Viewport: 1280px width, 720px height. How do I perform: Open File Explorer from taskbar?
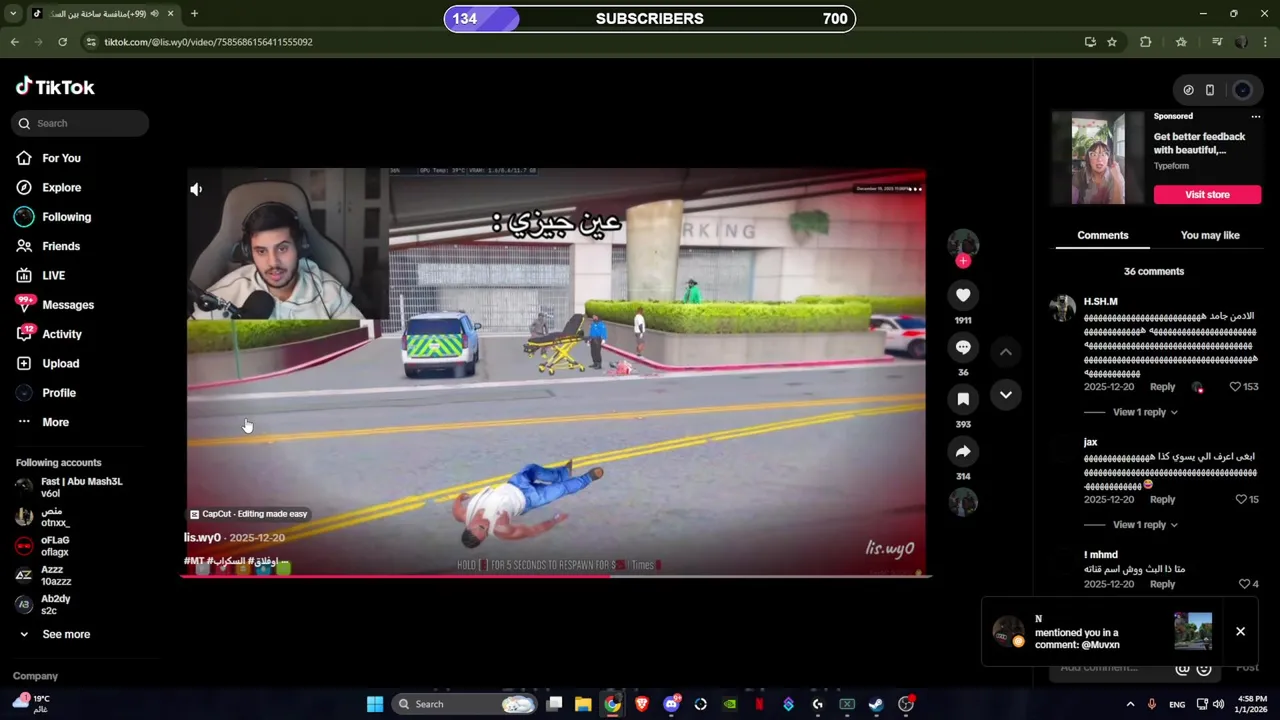coord(583,704)
